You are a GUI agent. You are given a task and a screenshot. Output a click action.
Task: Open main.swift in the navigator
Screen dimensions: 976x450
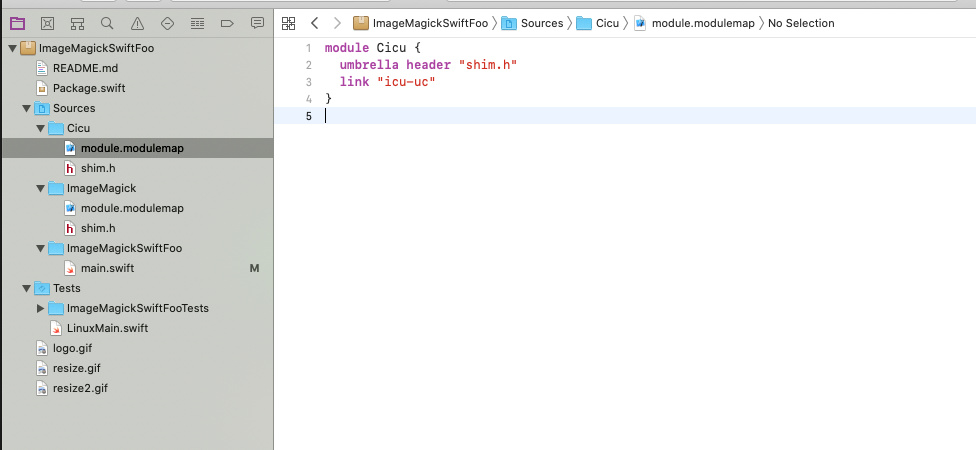[107, 268]
